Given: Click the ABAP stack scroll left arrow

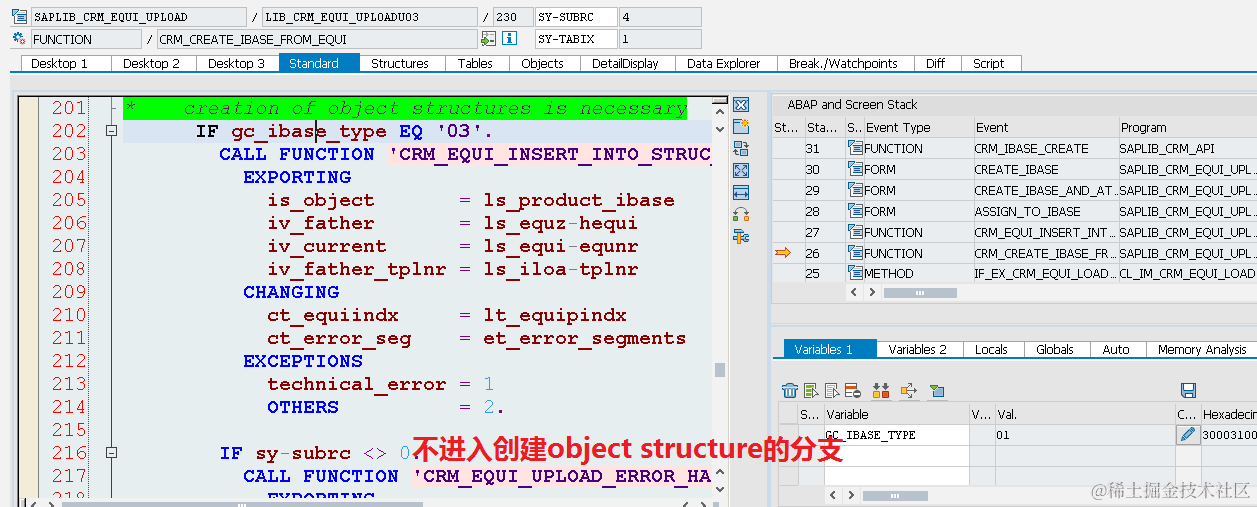Looking at the screenshot, I should point(853,293).
